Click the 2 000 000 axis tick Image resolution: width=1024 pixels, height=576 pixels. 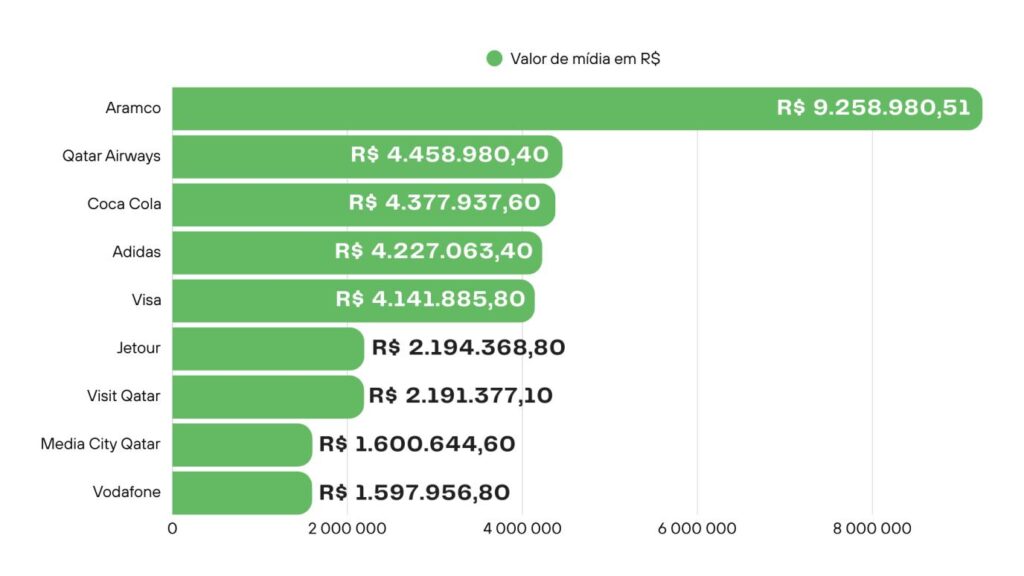(348, 528)
